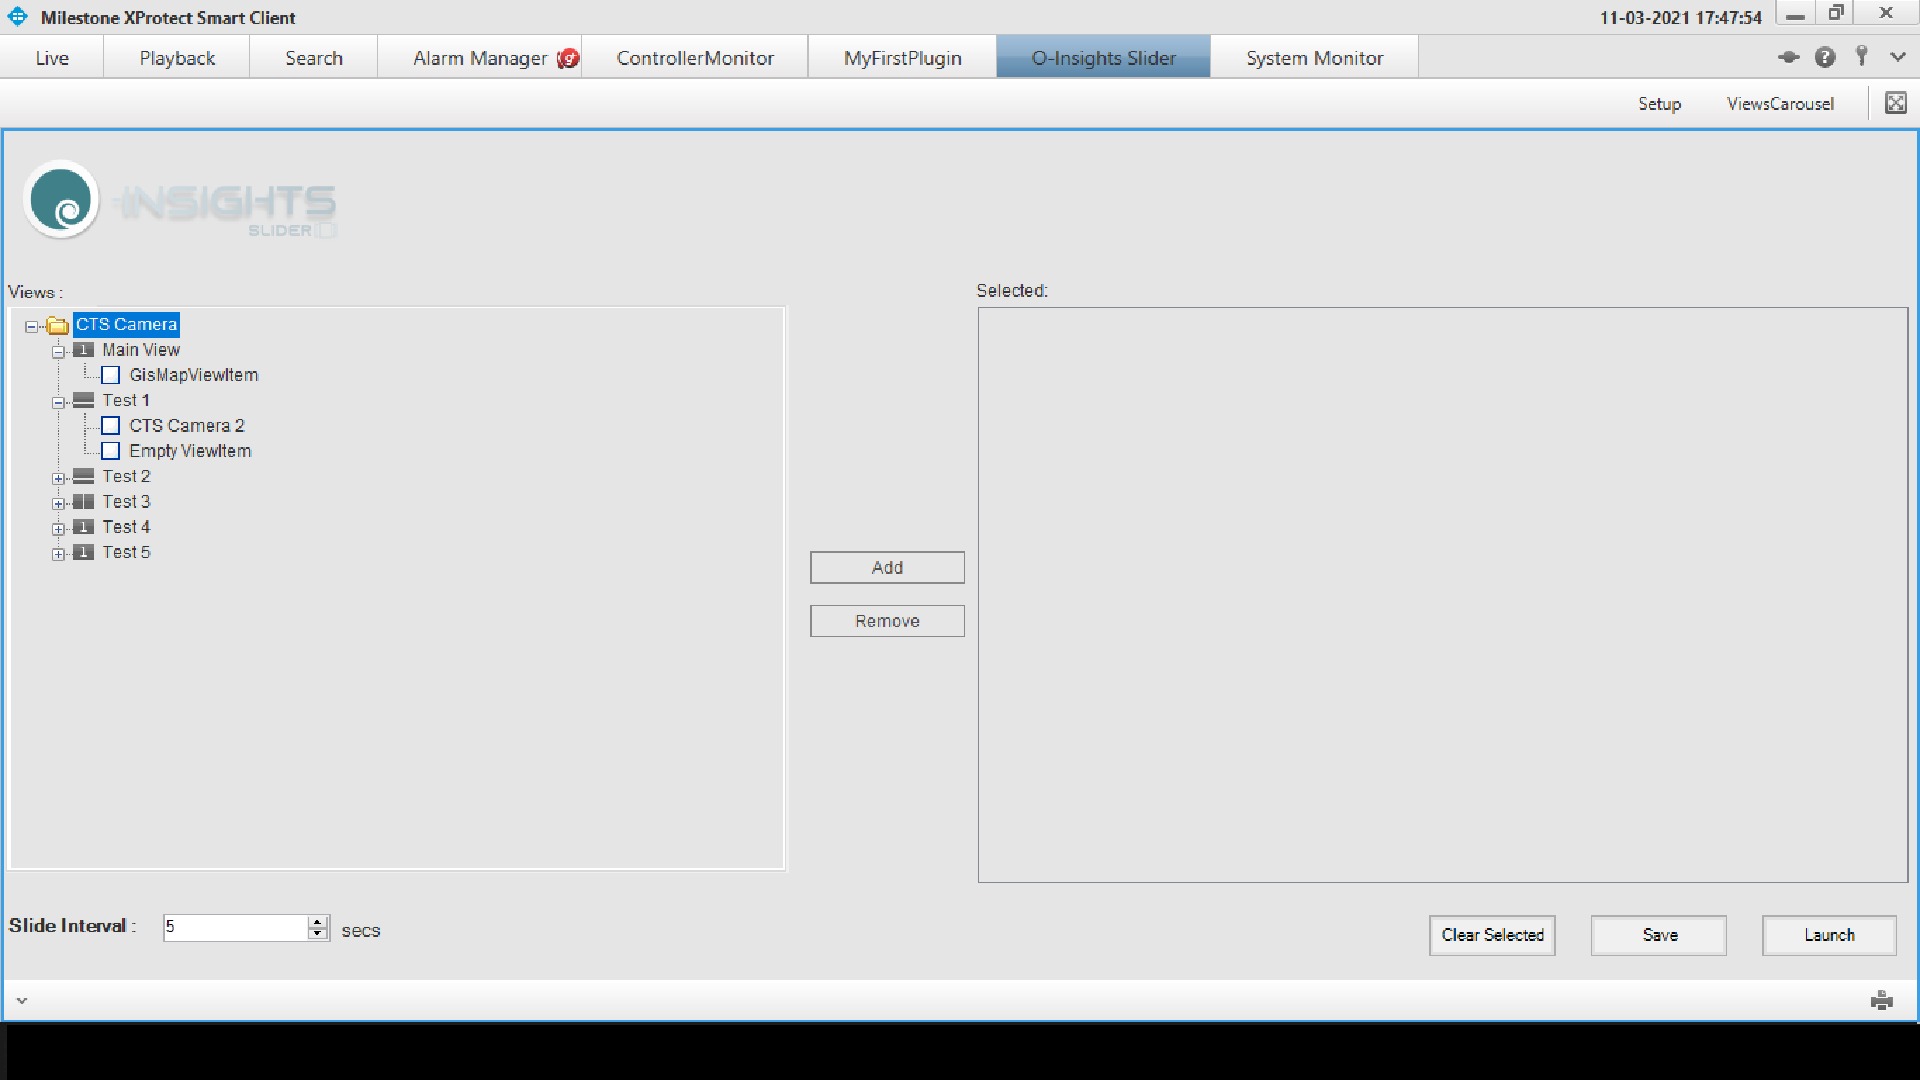Image resolution: width=1920 pixels, height=1080 pixels.
Task: Expand the Test 2 node
Action: [x=59, y=478]
